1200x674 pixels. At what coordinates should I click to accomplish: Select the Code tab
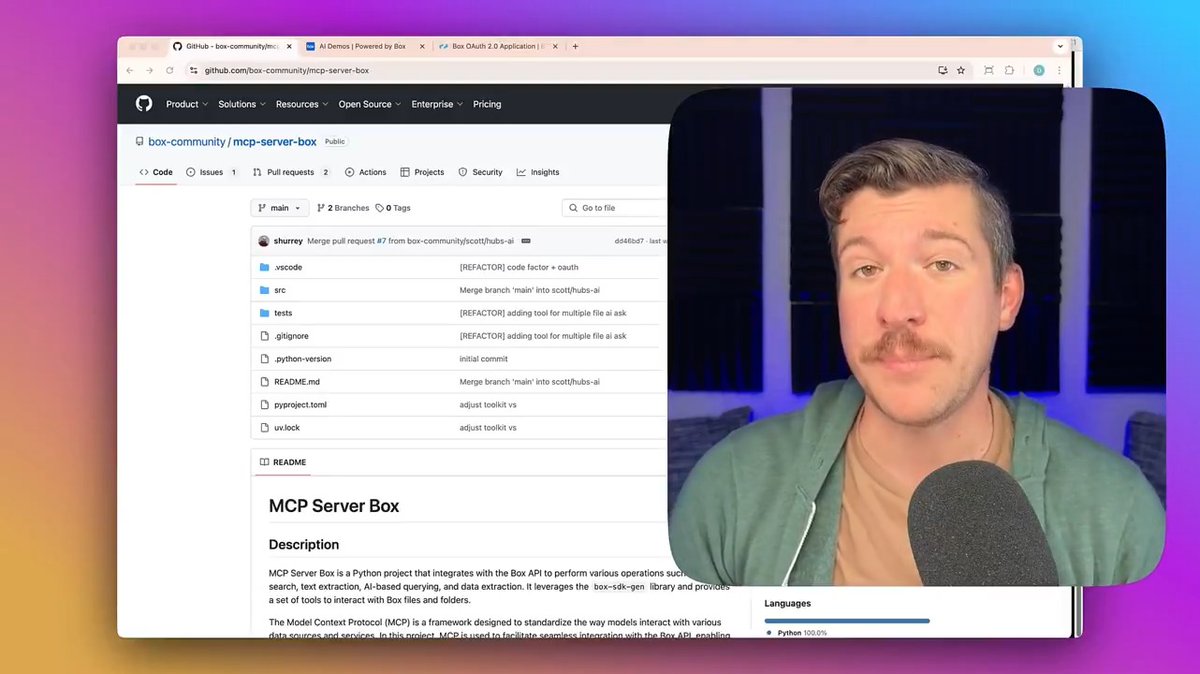pyautogui.click(x=156, y=172)
